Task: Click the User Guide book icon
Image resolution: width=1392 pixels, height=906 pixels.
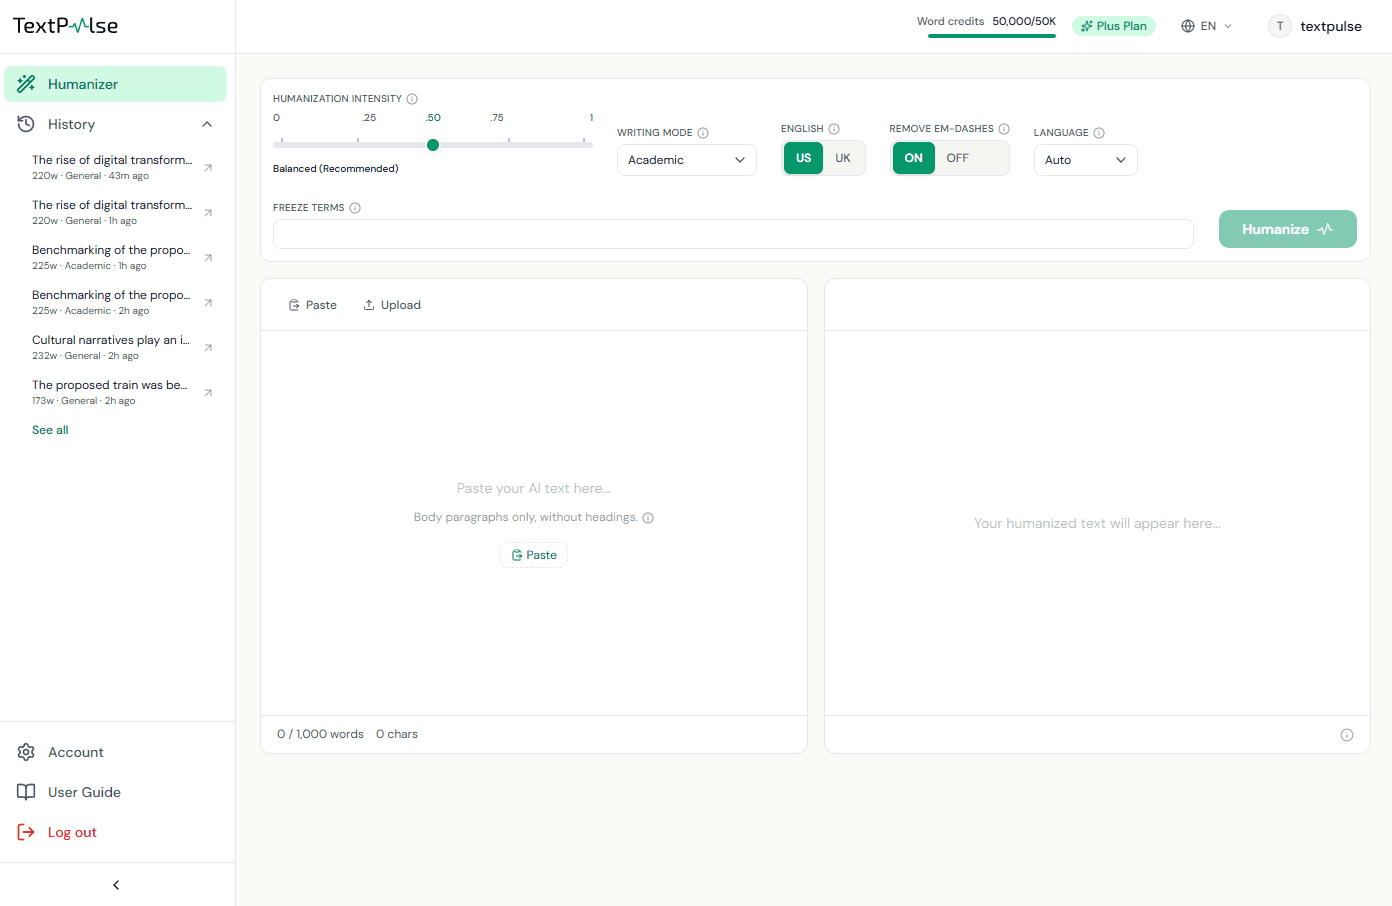Action: tap(26, 792)
